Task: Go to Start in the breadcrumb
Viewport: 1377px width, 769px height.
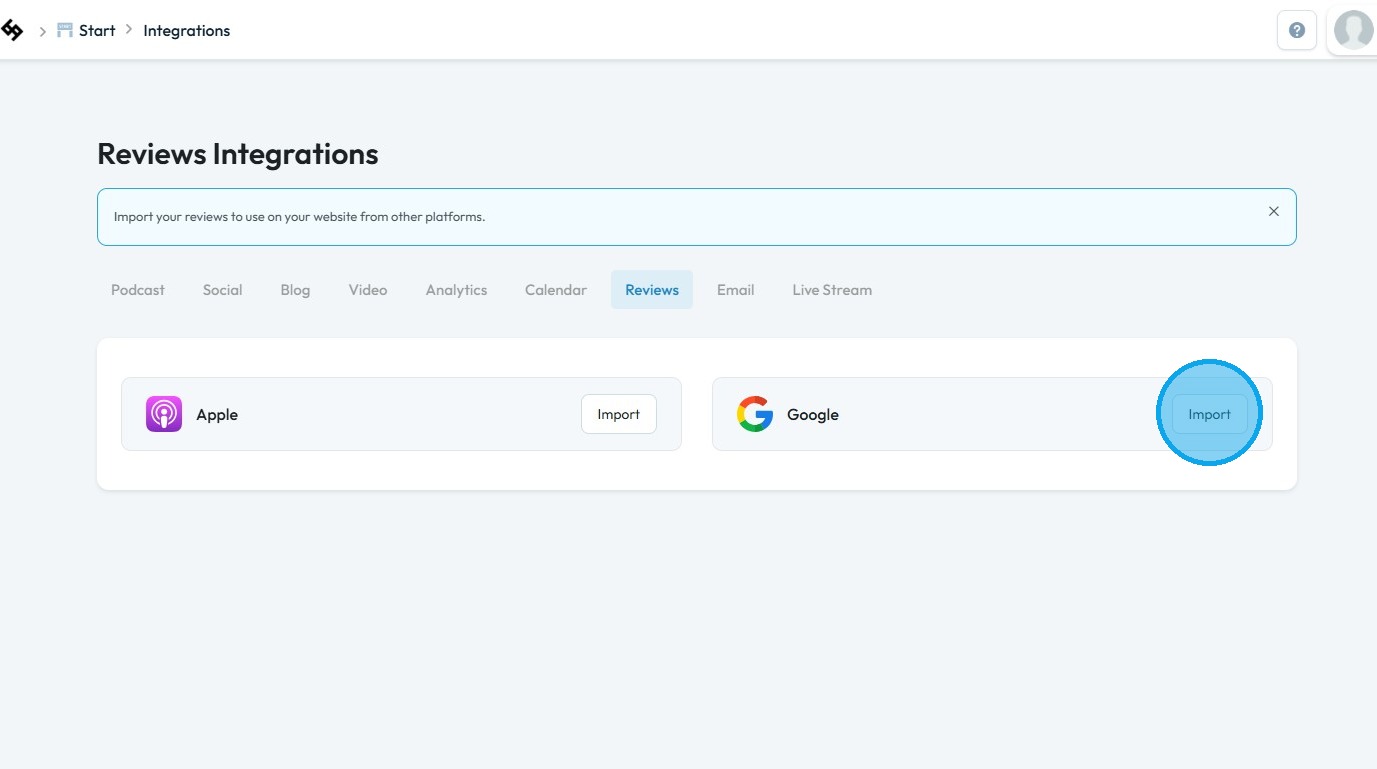Action: pyautogui.click(x=97, y=31)
